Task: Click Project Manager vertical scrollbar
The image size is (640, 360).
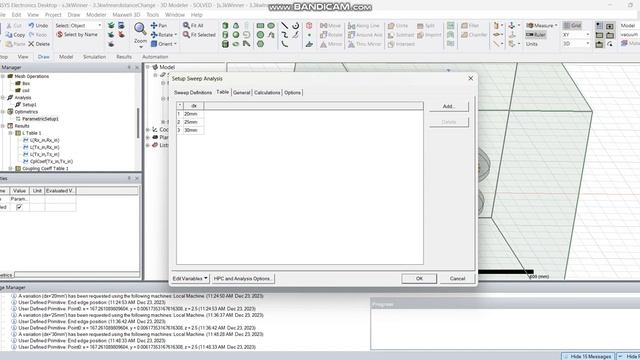Action: [138, 122]
